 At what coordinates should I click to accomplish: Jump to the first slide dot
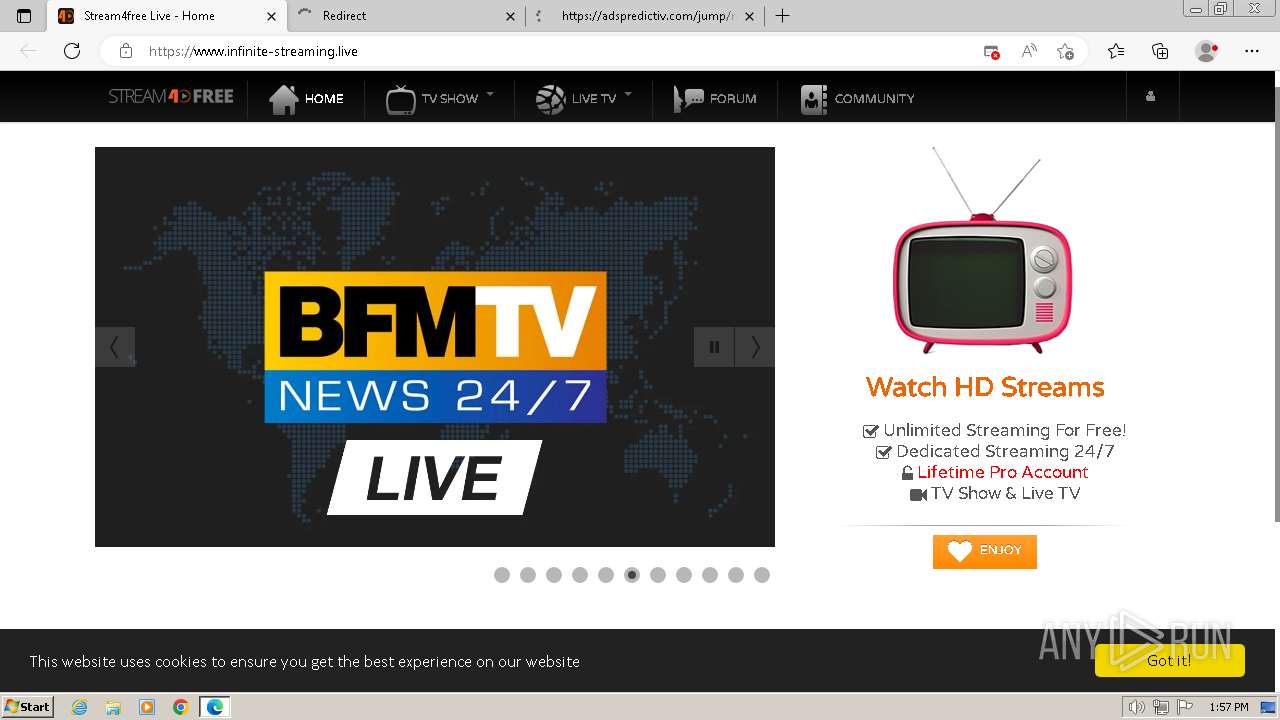click(502, 575)
